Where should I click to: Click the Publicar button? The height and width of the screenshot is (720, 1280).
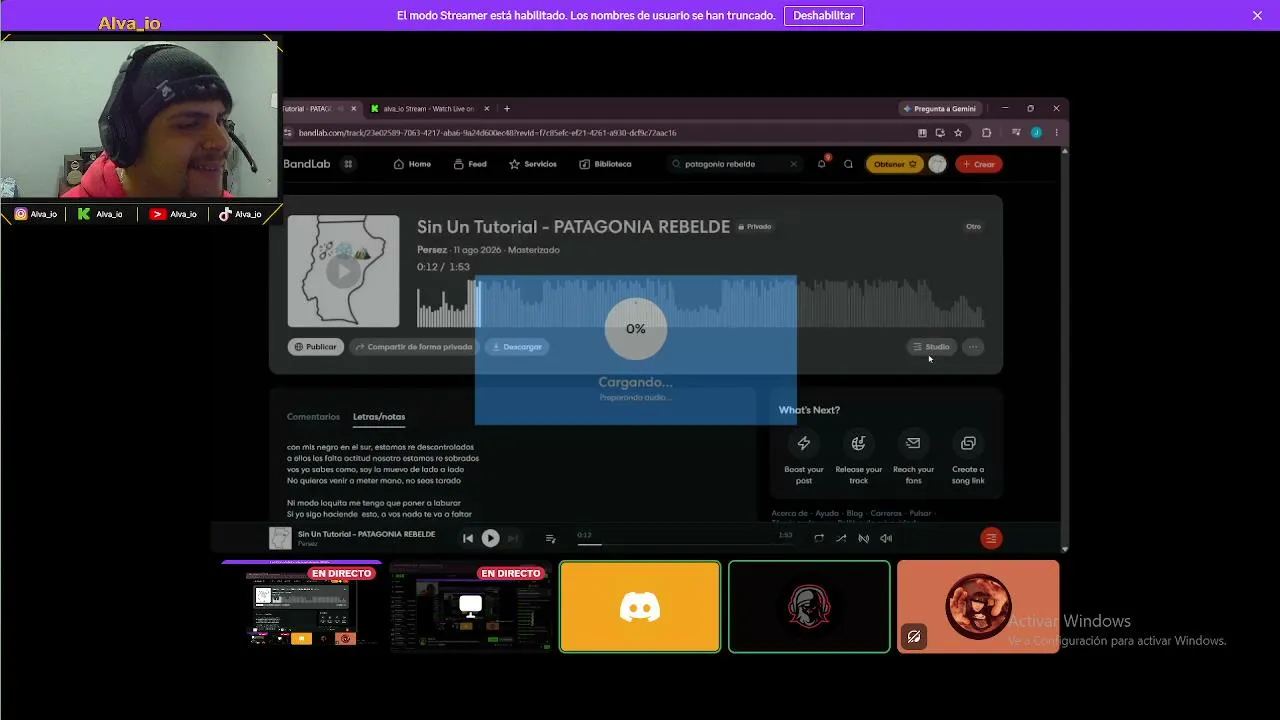coord(316,347)
